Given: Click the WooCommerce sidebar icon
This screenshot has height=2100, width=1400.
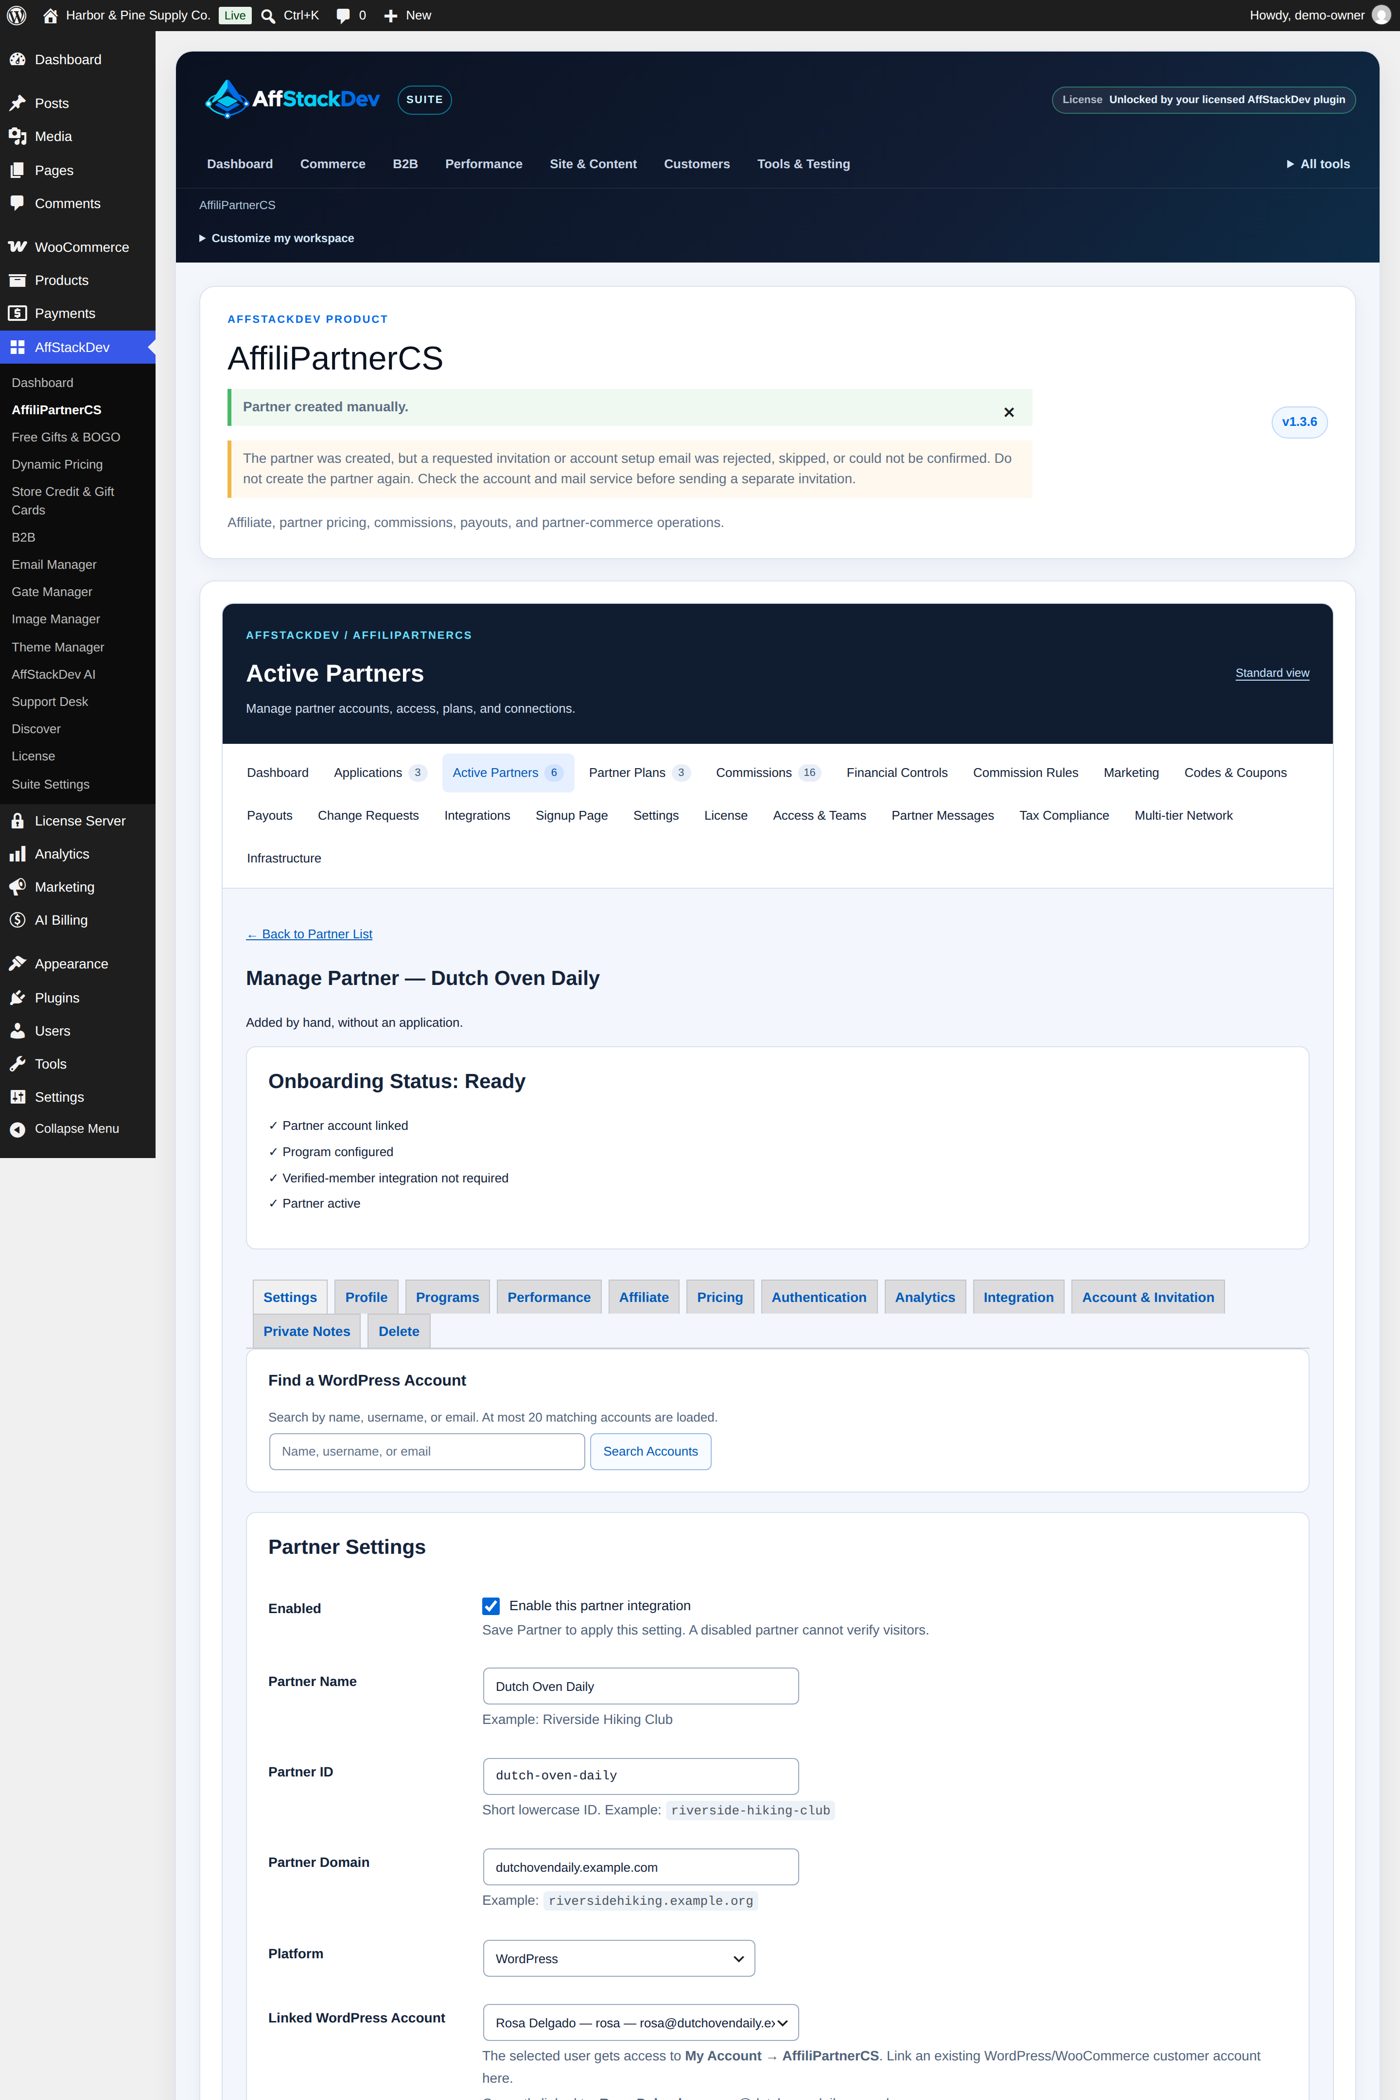Looking at the screenshot, I should click(x=17, y=247).
